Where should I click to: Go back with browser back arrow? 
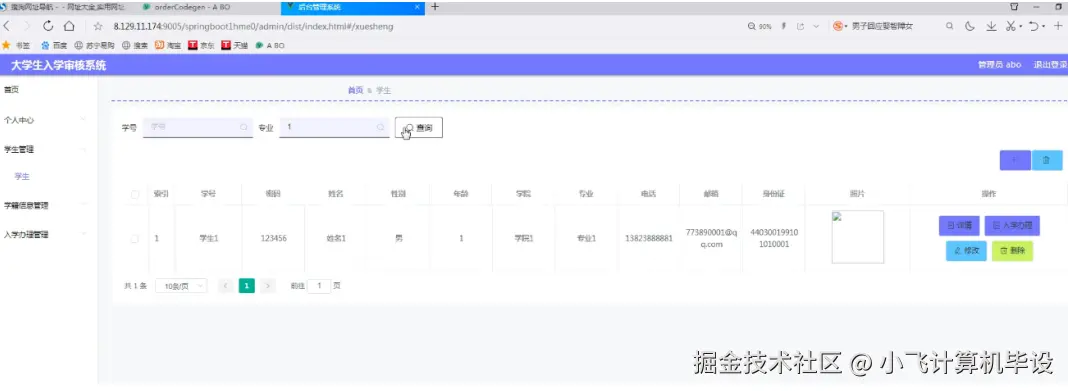click(x=7, y=27)
